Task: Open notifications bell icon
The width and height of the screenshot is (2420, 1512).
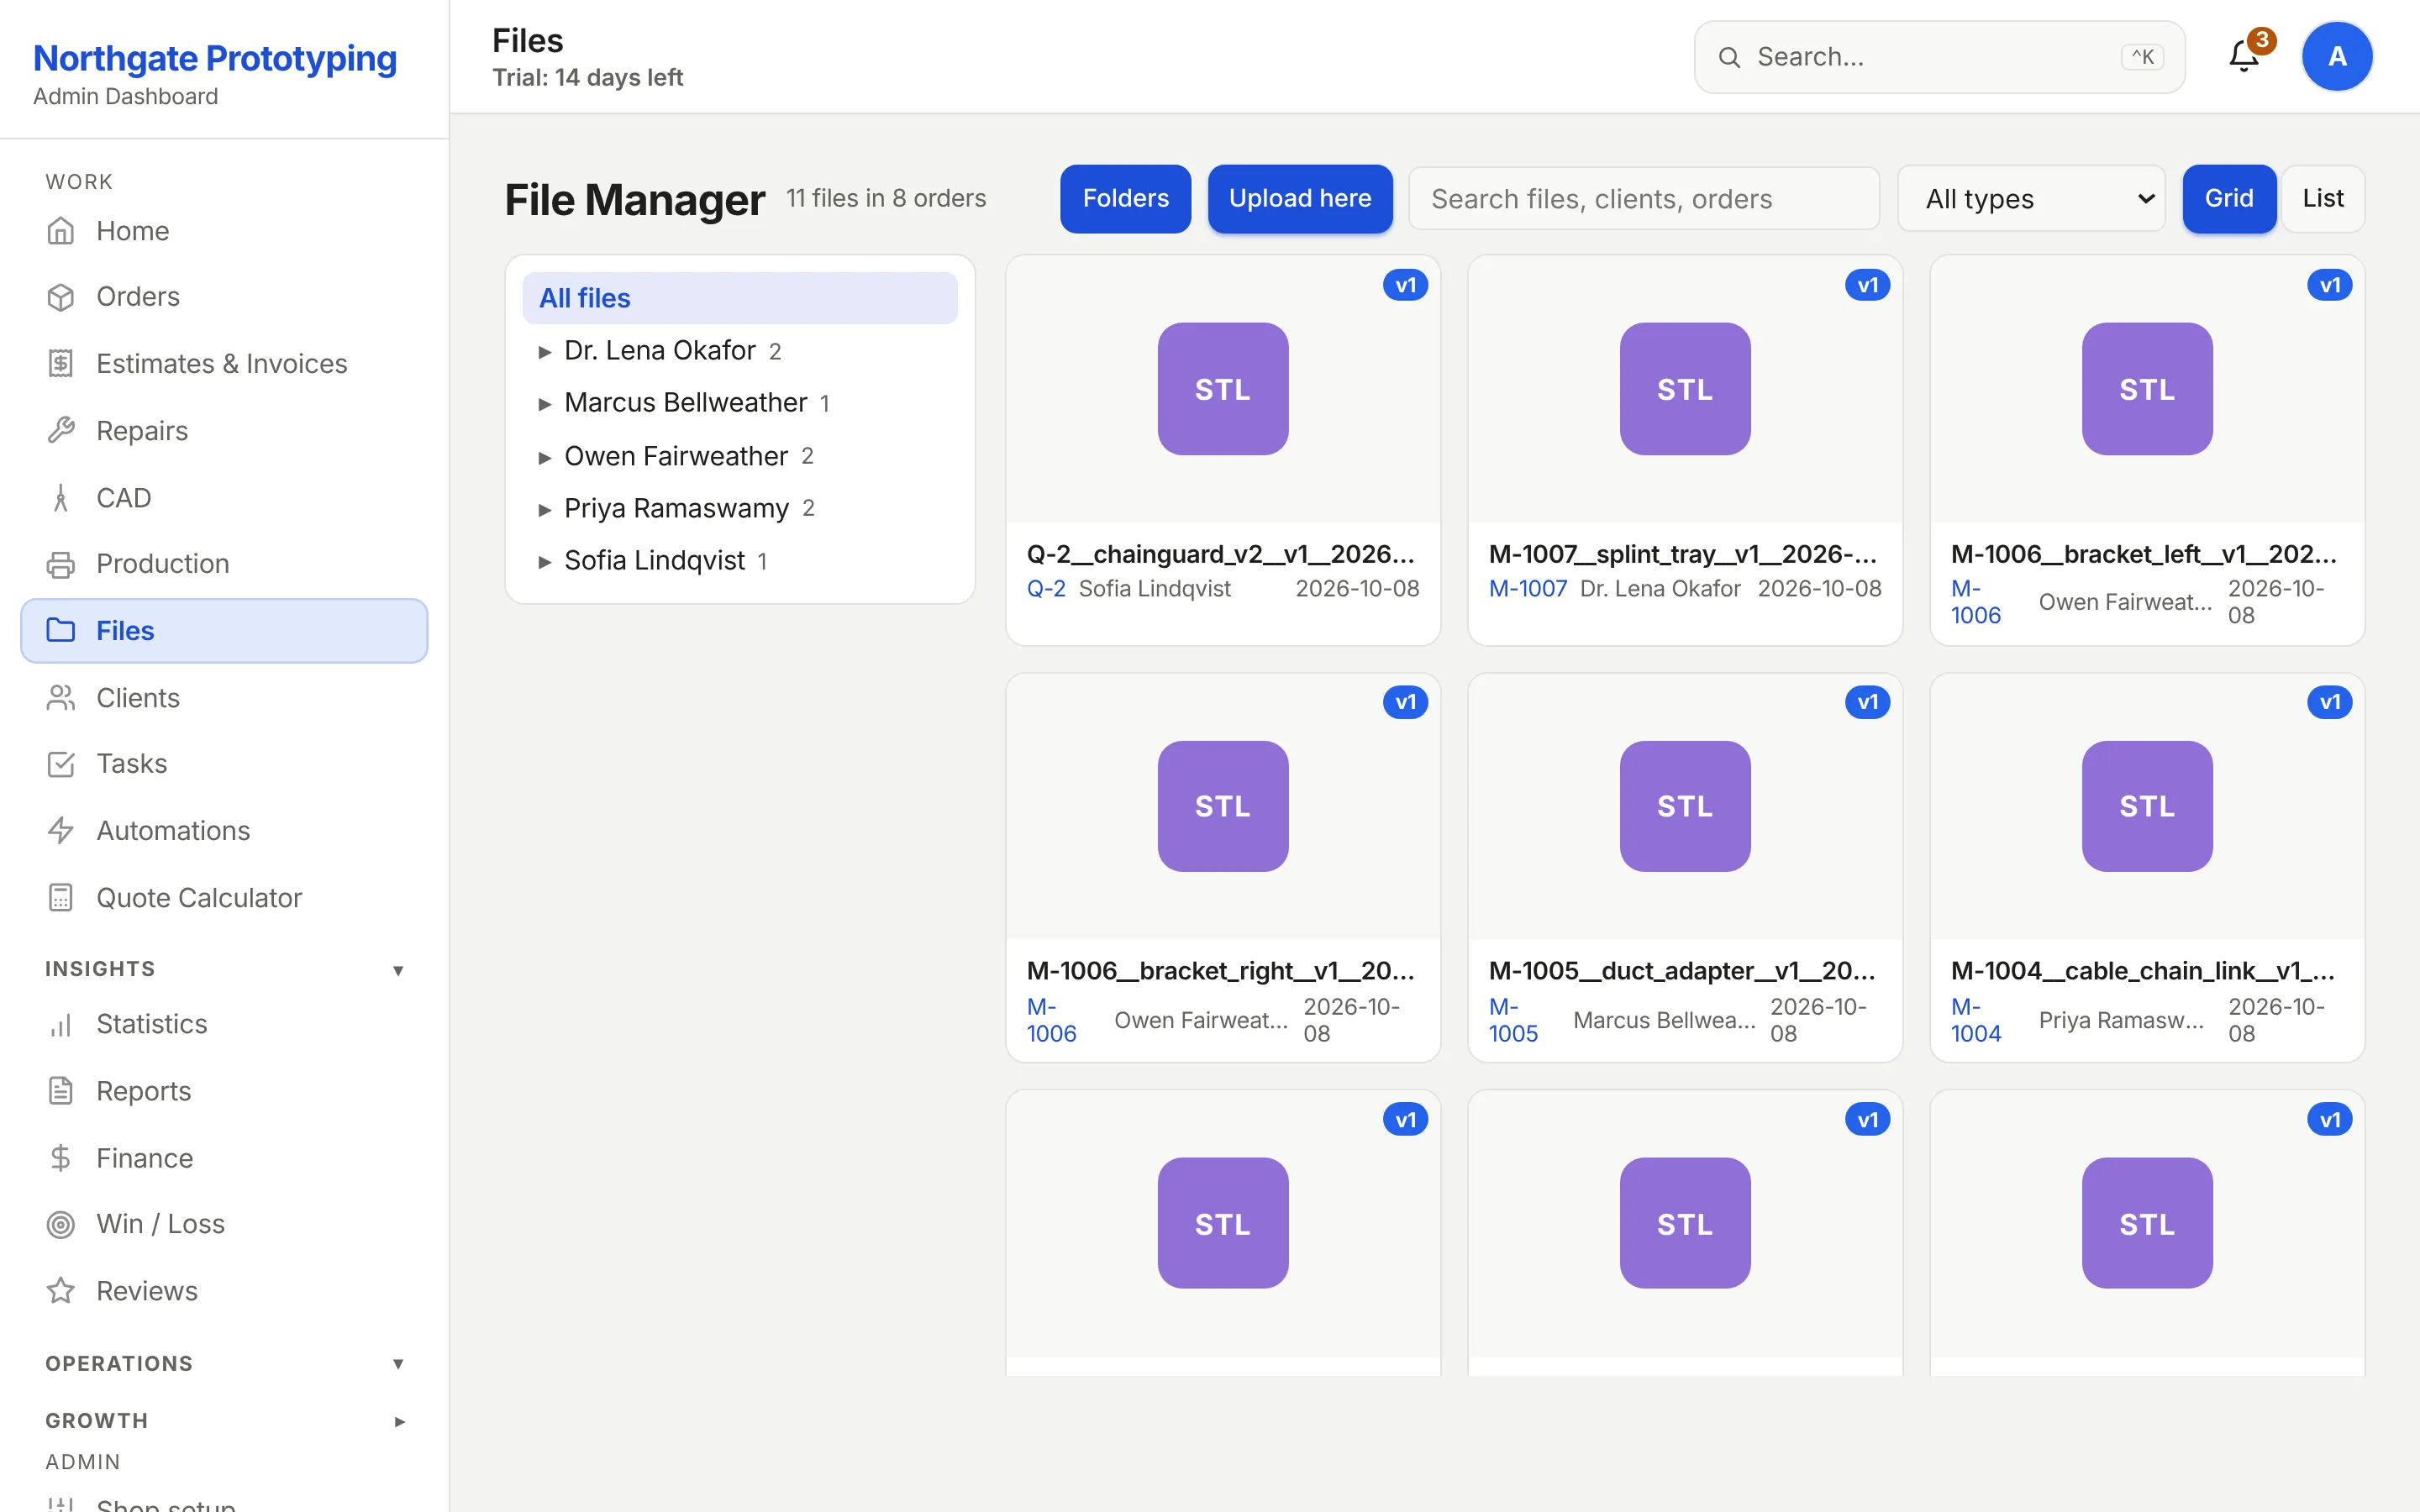Action: 2244,57
